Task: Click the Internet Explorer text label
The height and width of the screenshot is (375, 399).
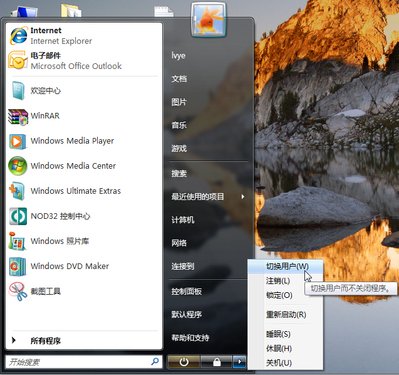Action: pos(61,41)
